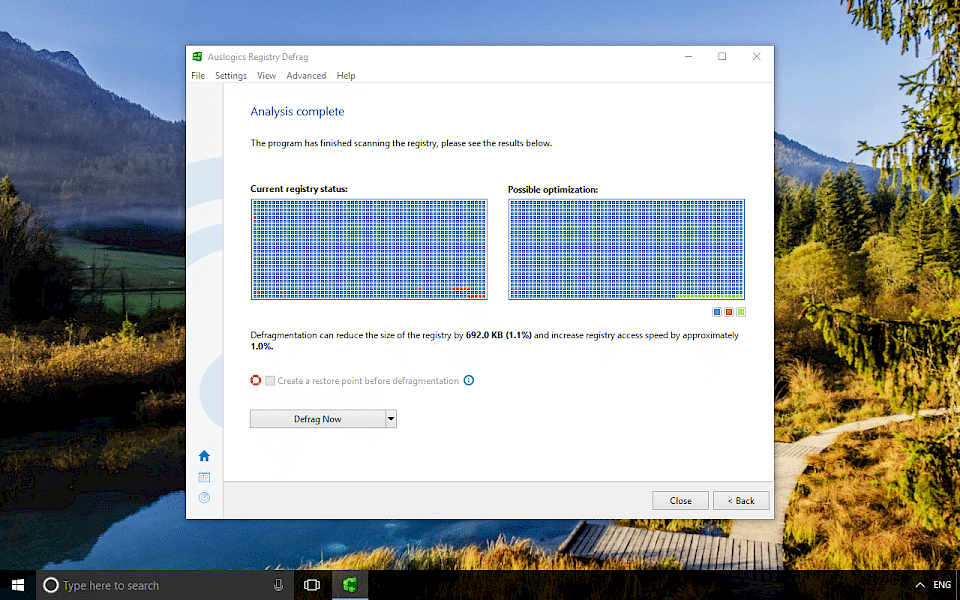This screenshot has width=960, height=600.
Task: Open the Home sidebar icon
Action: click(x=204, y=456)
